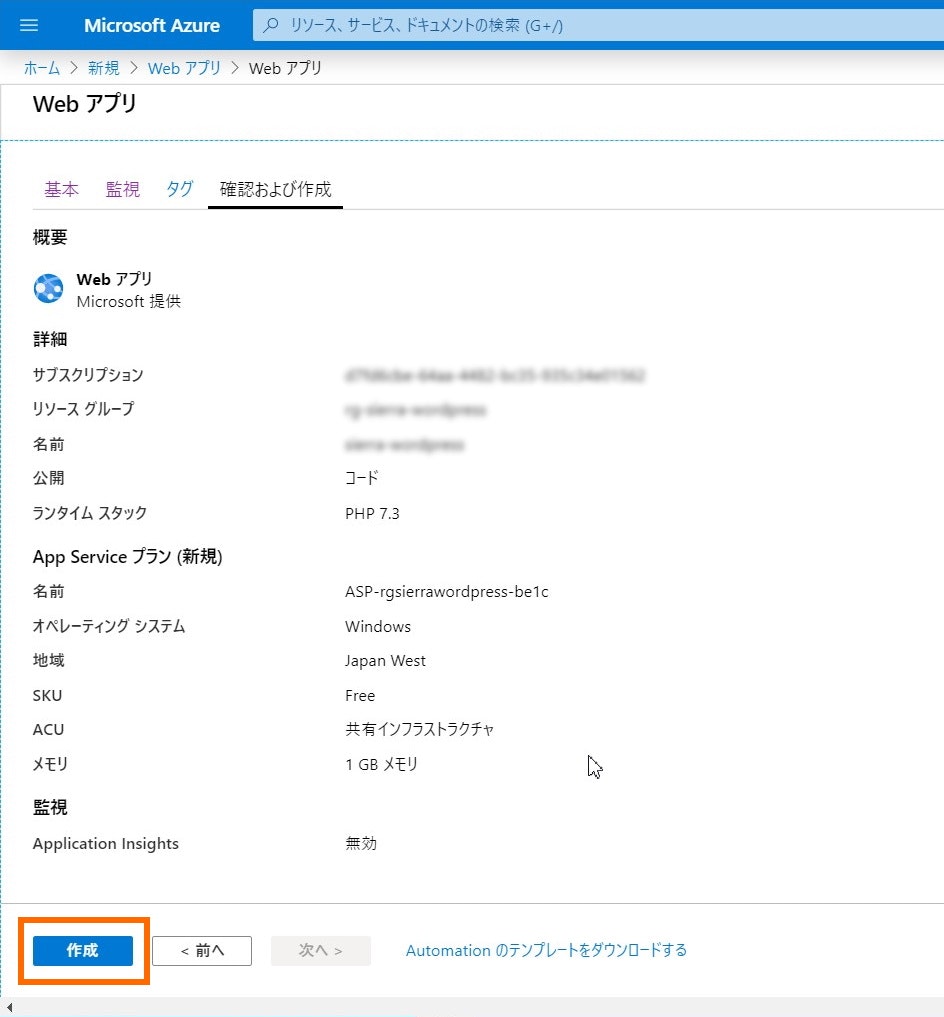This screenshot has width=944, height=1017.
Task: Click the ランタイム スタック label
Action: click(x=90, y=513)
